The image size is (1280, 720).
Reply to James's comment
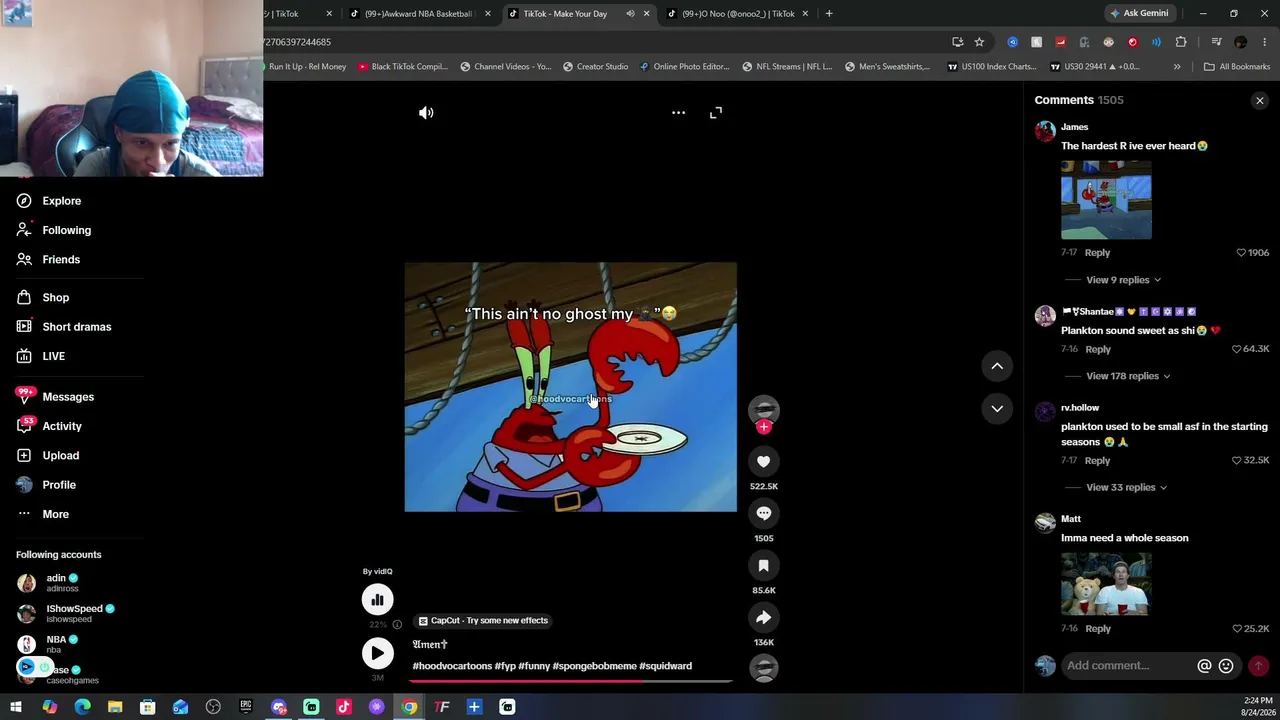tap(1097, 253)
